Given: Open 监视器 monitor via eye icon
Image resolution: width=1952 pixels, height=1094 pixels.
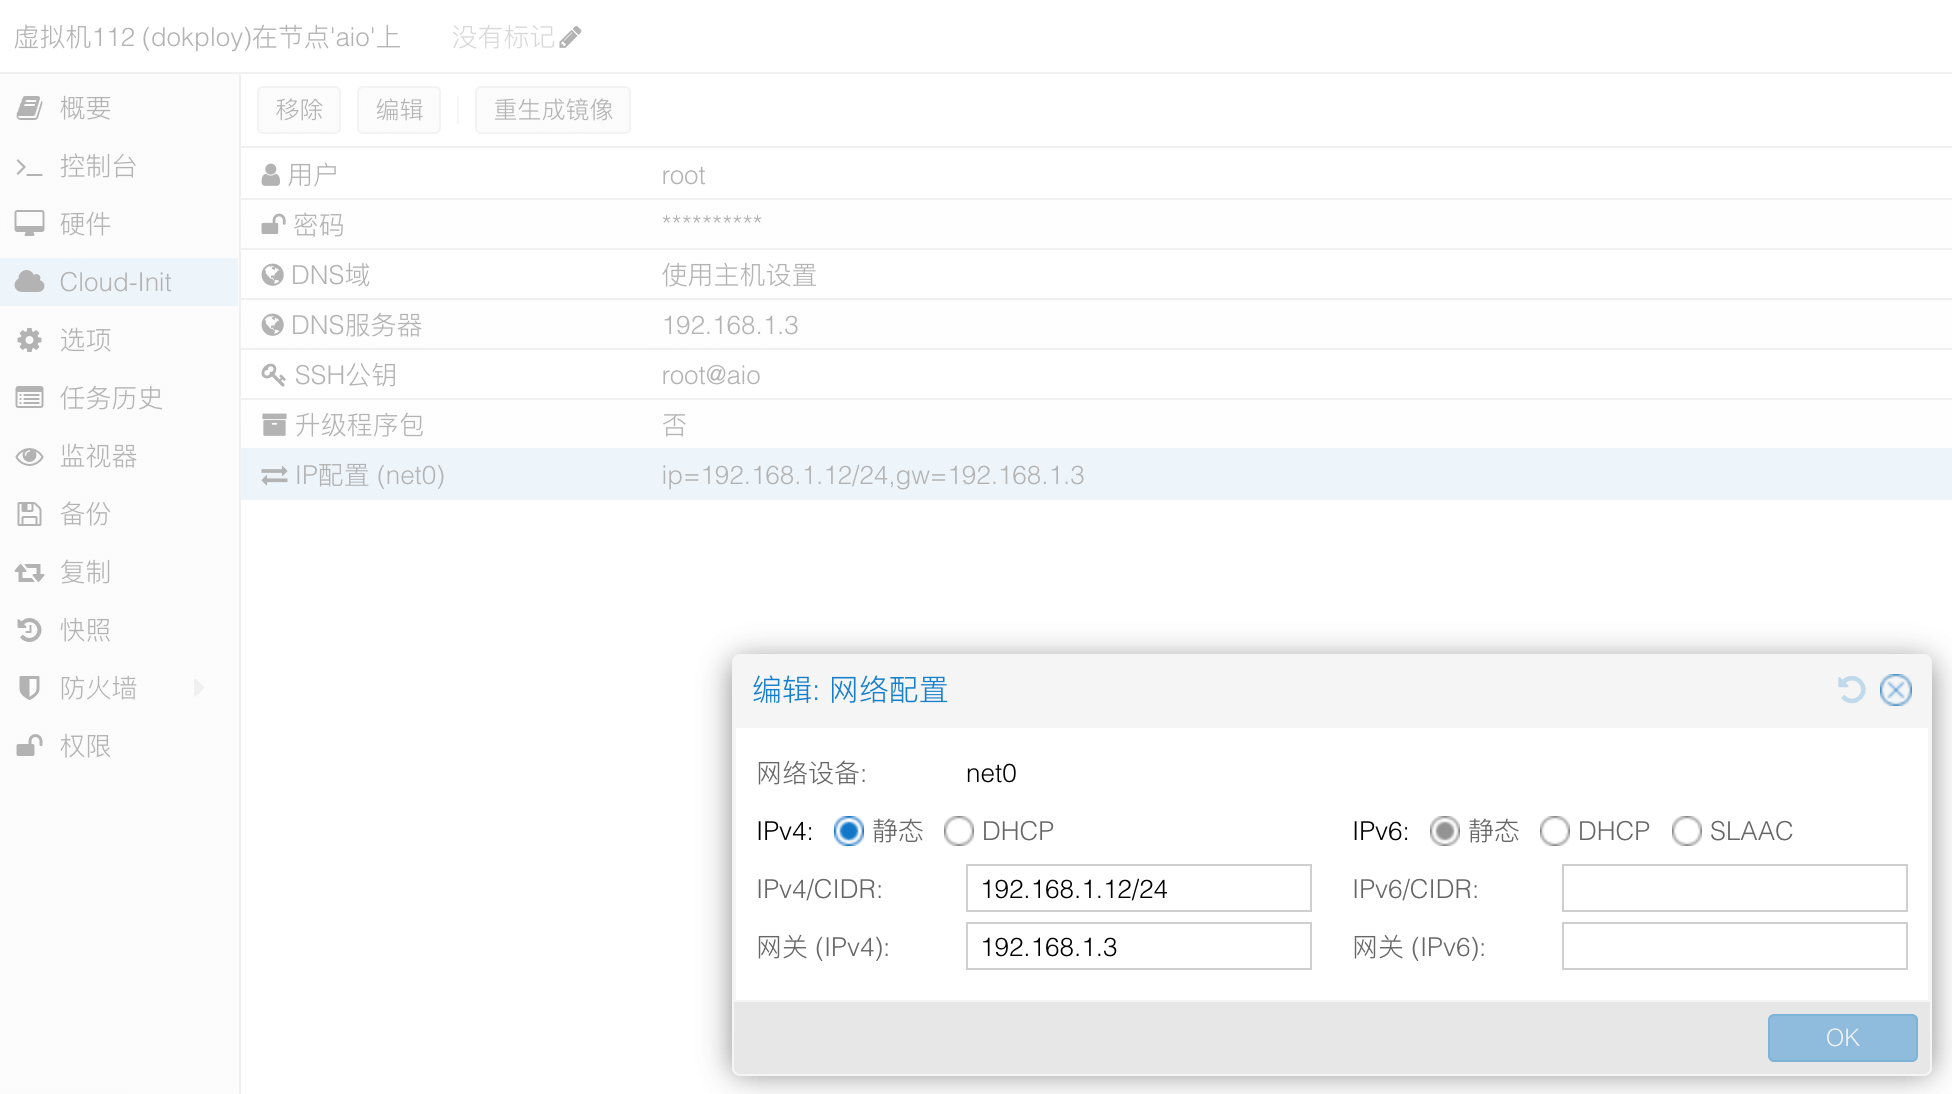Looking at the screenshot, I should point(29,456).
